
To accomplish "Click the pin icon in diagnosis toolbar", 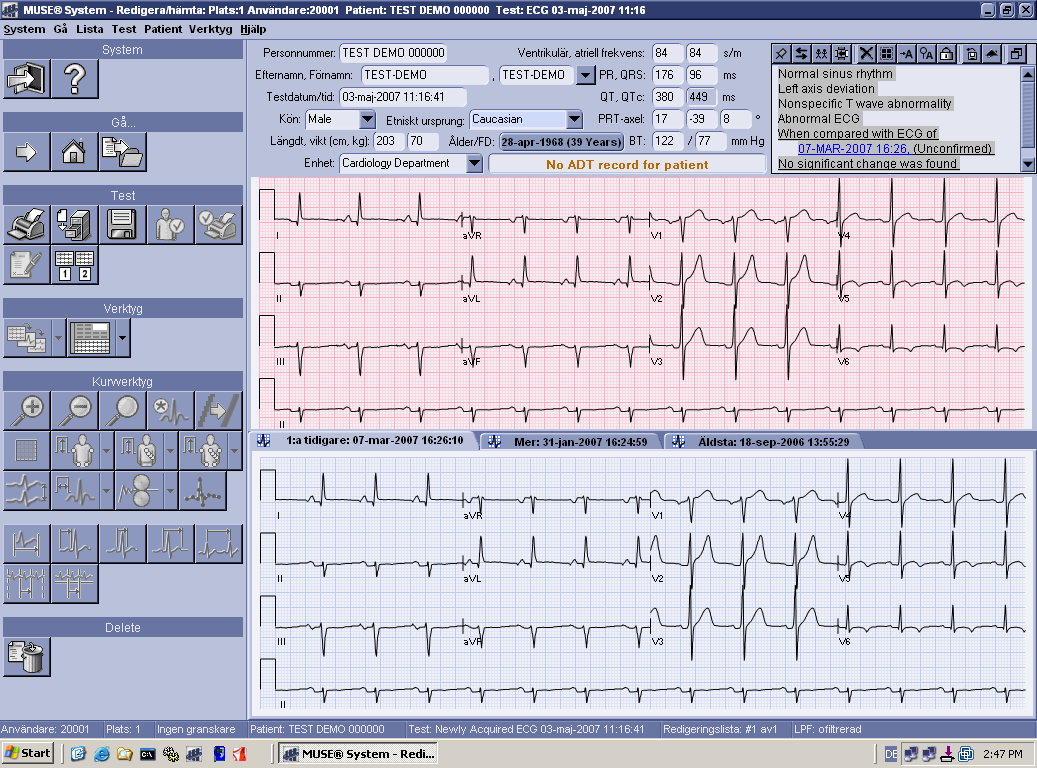I will 781,54.
